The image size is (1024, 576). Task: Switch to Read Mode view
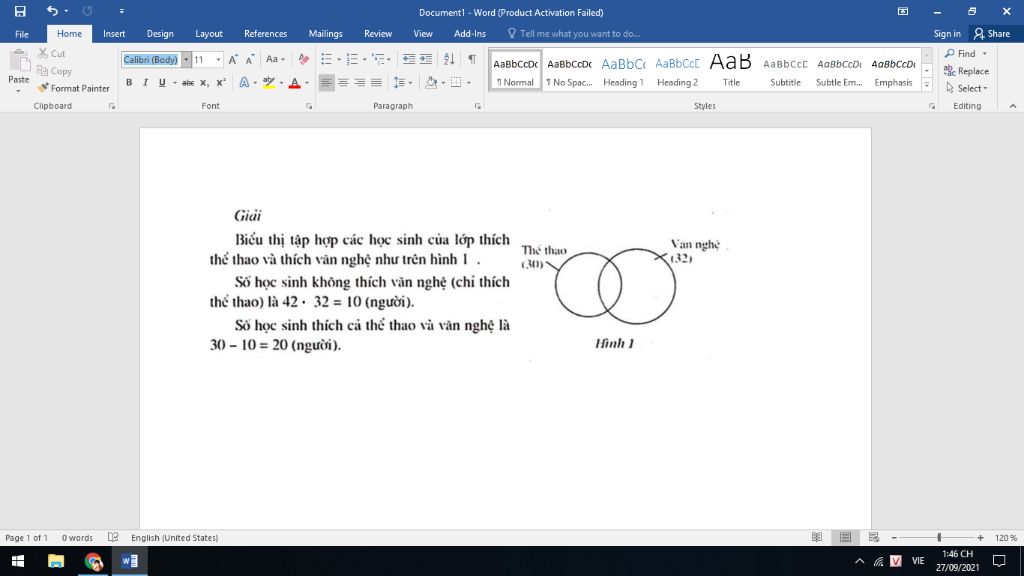(x=817, y=537)
